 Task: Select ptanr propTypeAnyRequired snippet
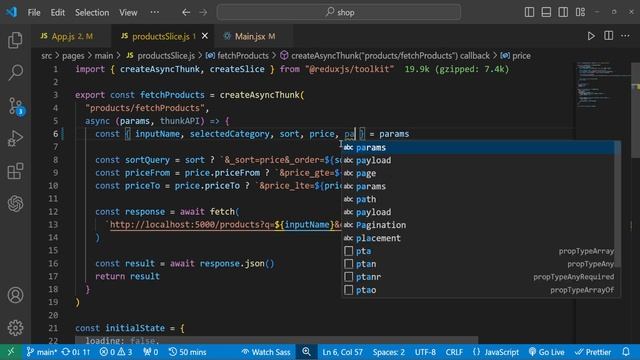[478, 277]
